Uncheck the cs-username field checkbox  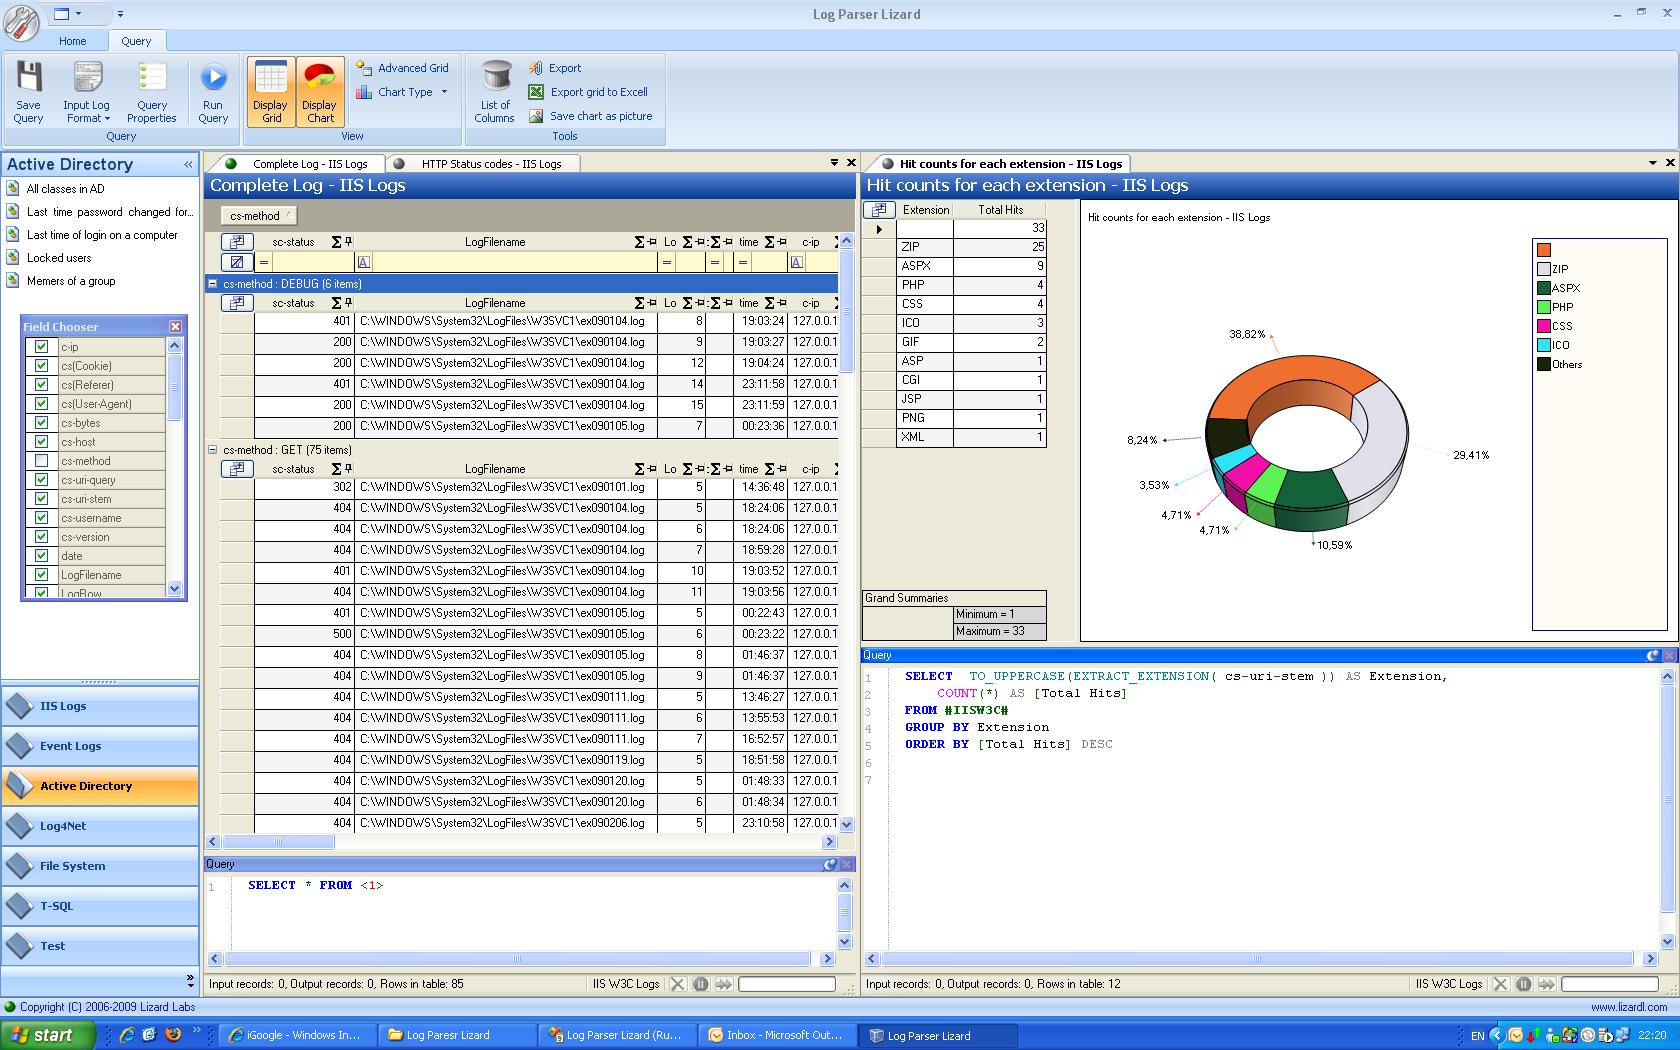(x=41, y=518)
